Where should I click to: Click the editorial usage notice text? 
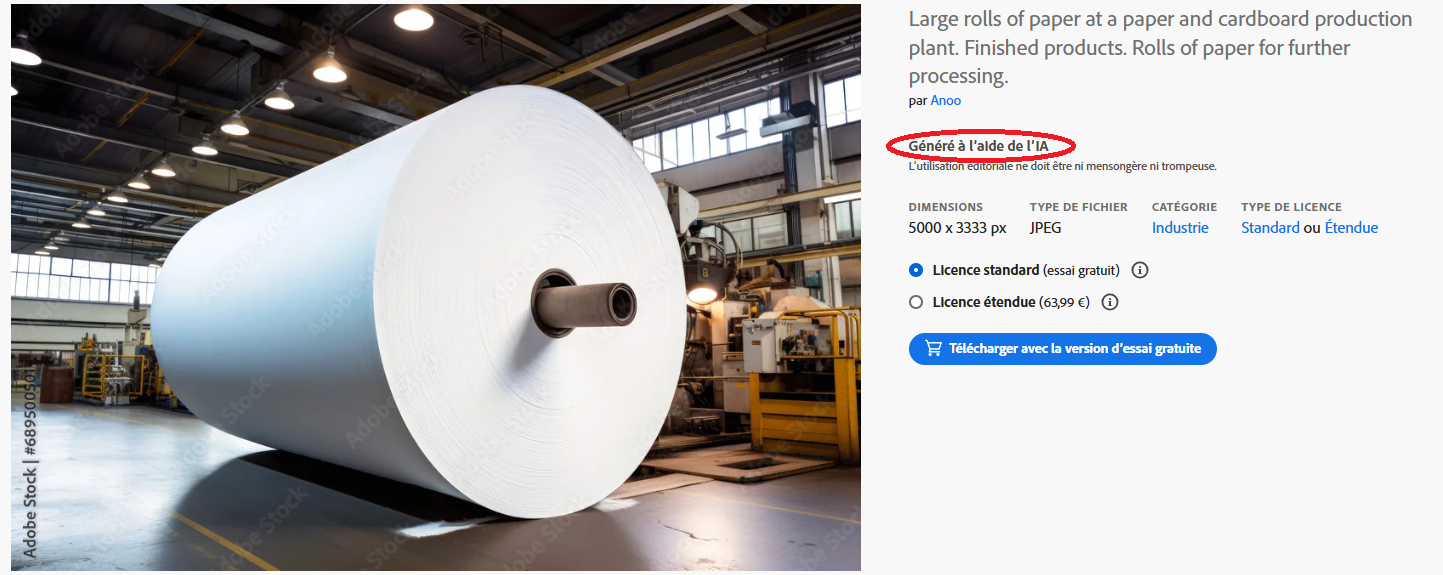click(x=1062, y=167)
